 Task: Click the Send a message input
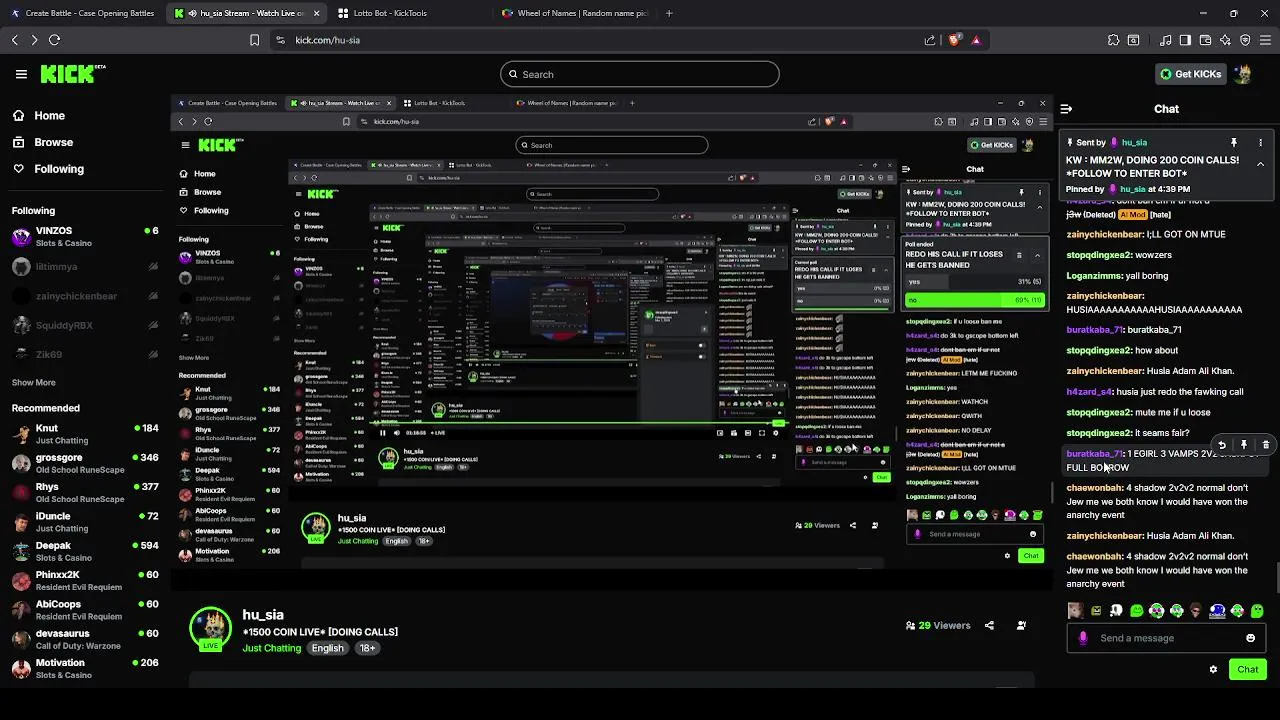pos(1166,638)
